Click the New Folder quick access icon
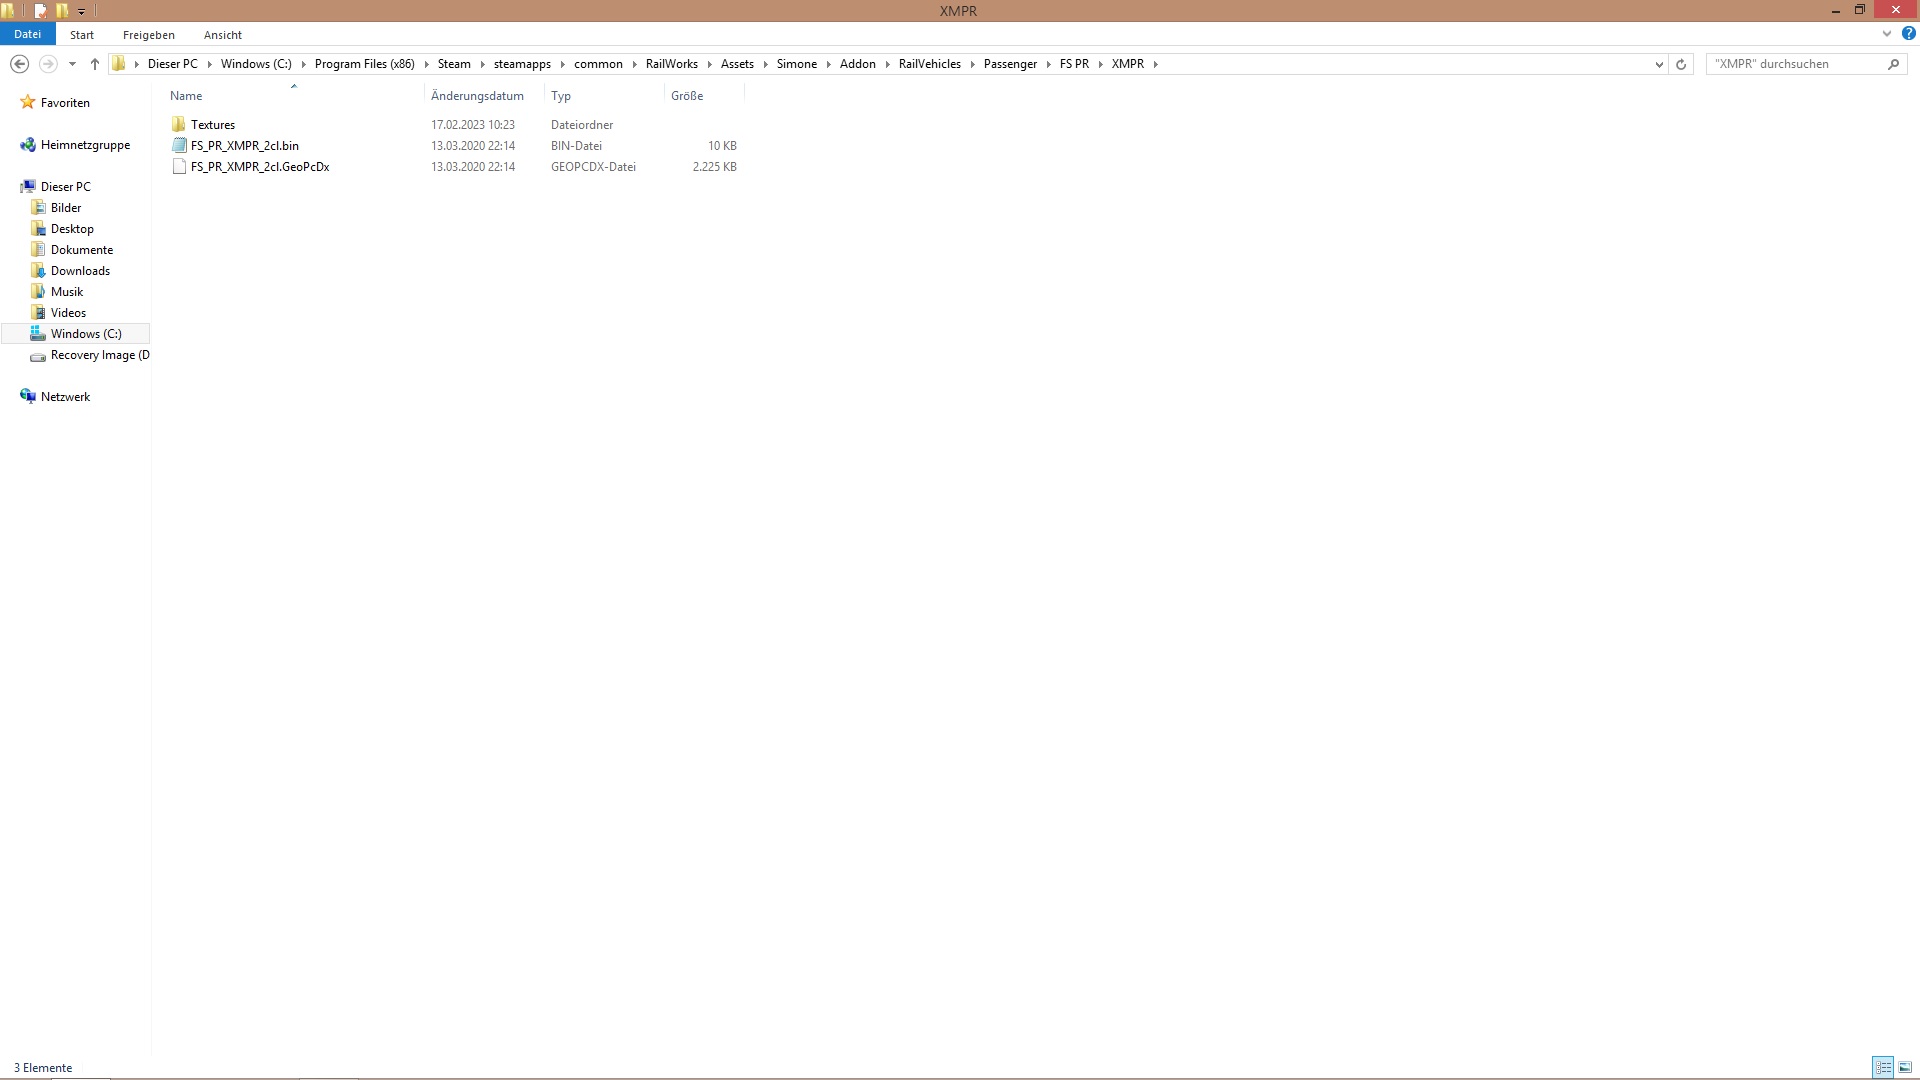This screenshot has width=1920, height=1080. pyautogui.click(x=62, y=11)
